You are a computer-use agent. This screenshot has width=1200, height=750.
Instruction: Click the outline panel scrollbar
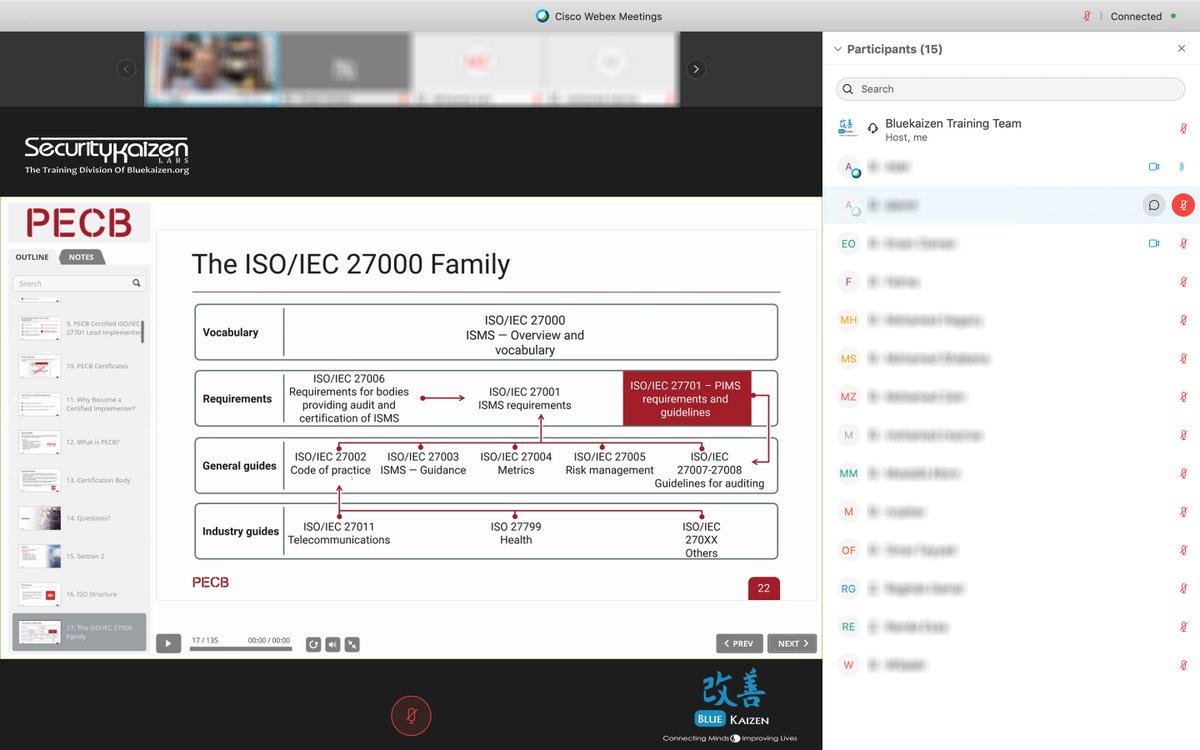coord(142,330)
